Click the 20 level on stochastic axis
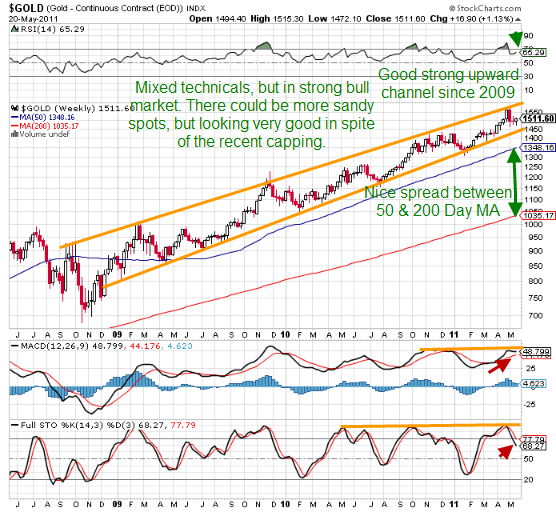Viewport: 556px width, 513px height. (x=528, y=480)
